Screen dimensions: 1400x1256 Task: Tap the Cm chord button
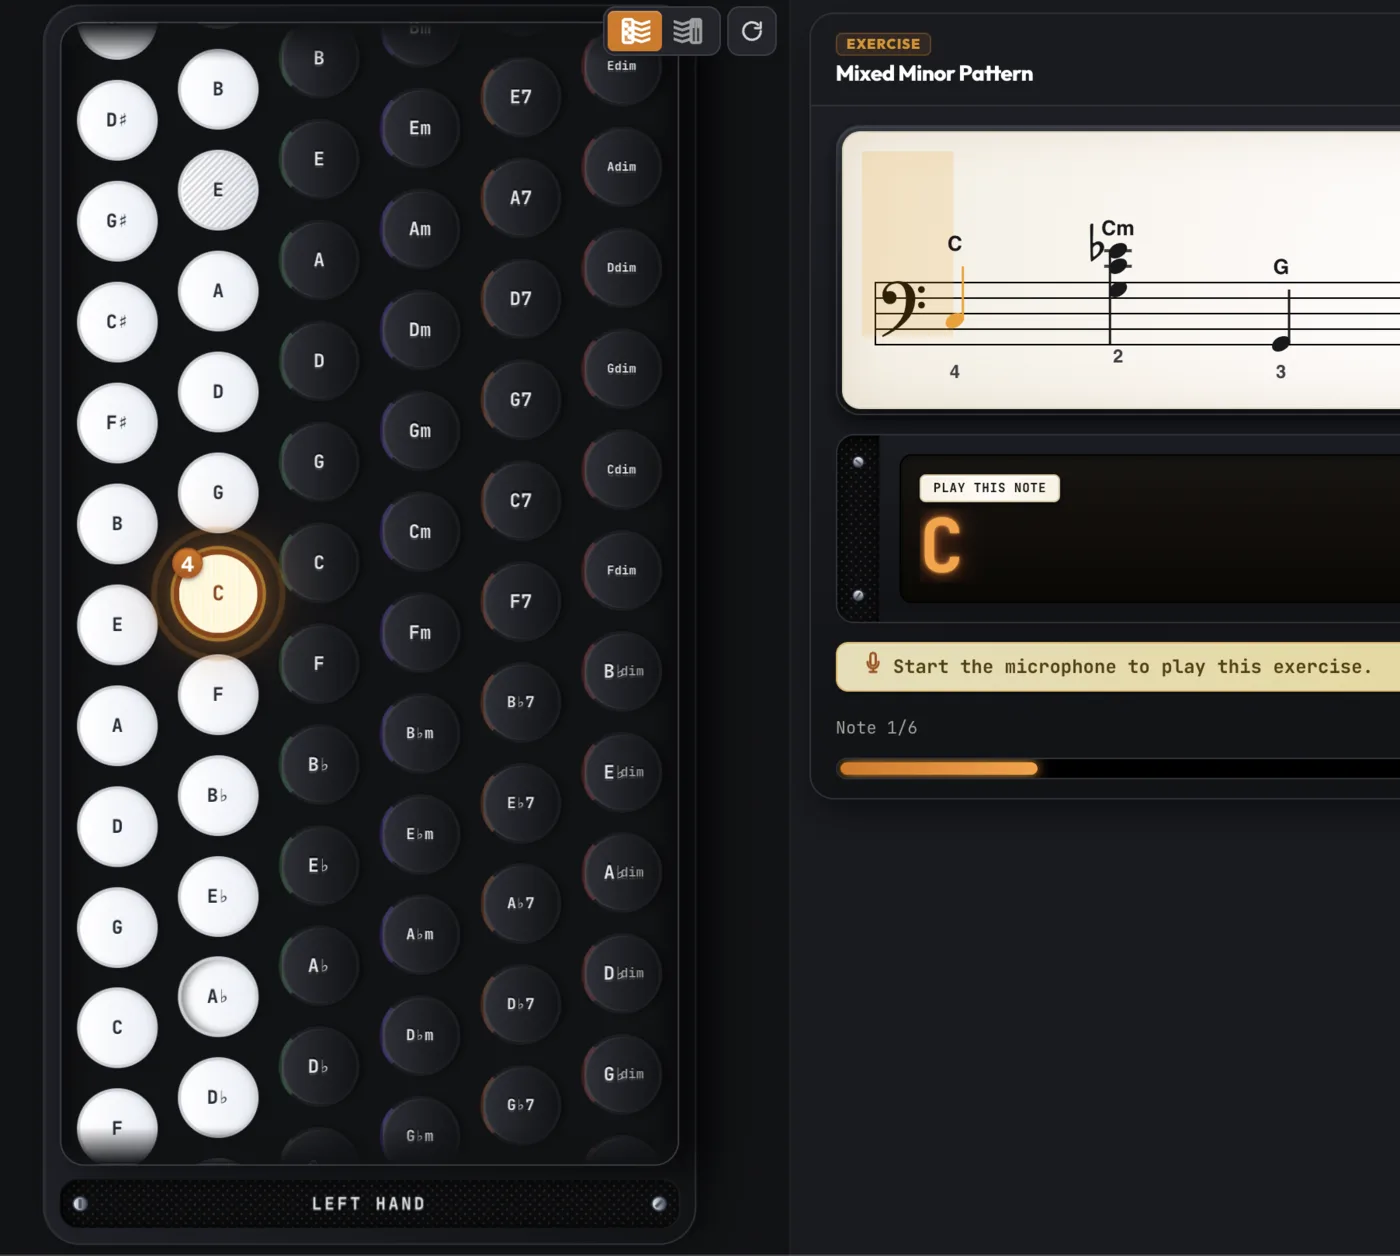420,532
